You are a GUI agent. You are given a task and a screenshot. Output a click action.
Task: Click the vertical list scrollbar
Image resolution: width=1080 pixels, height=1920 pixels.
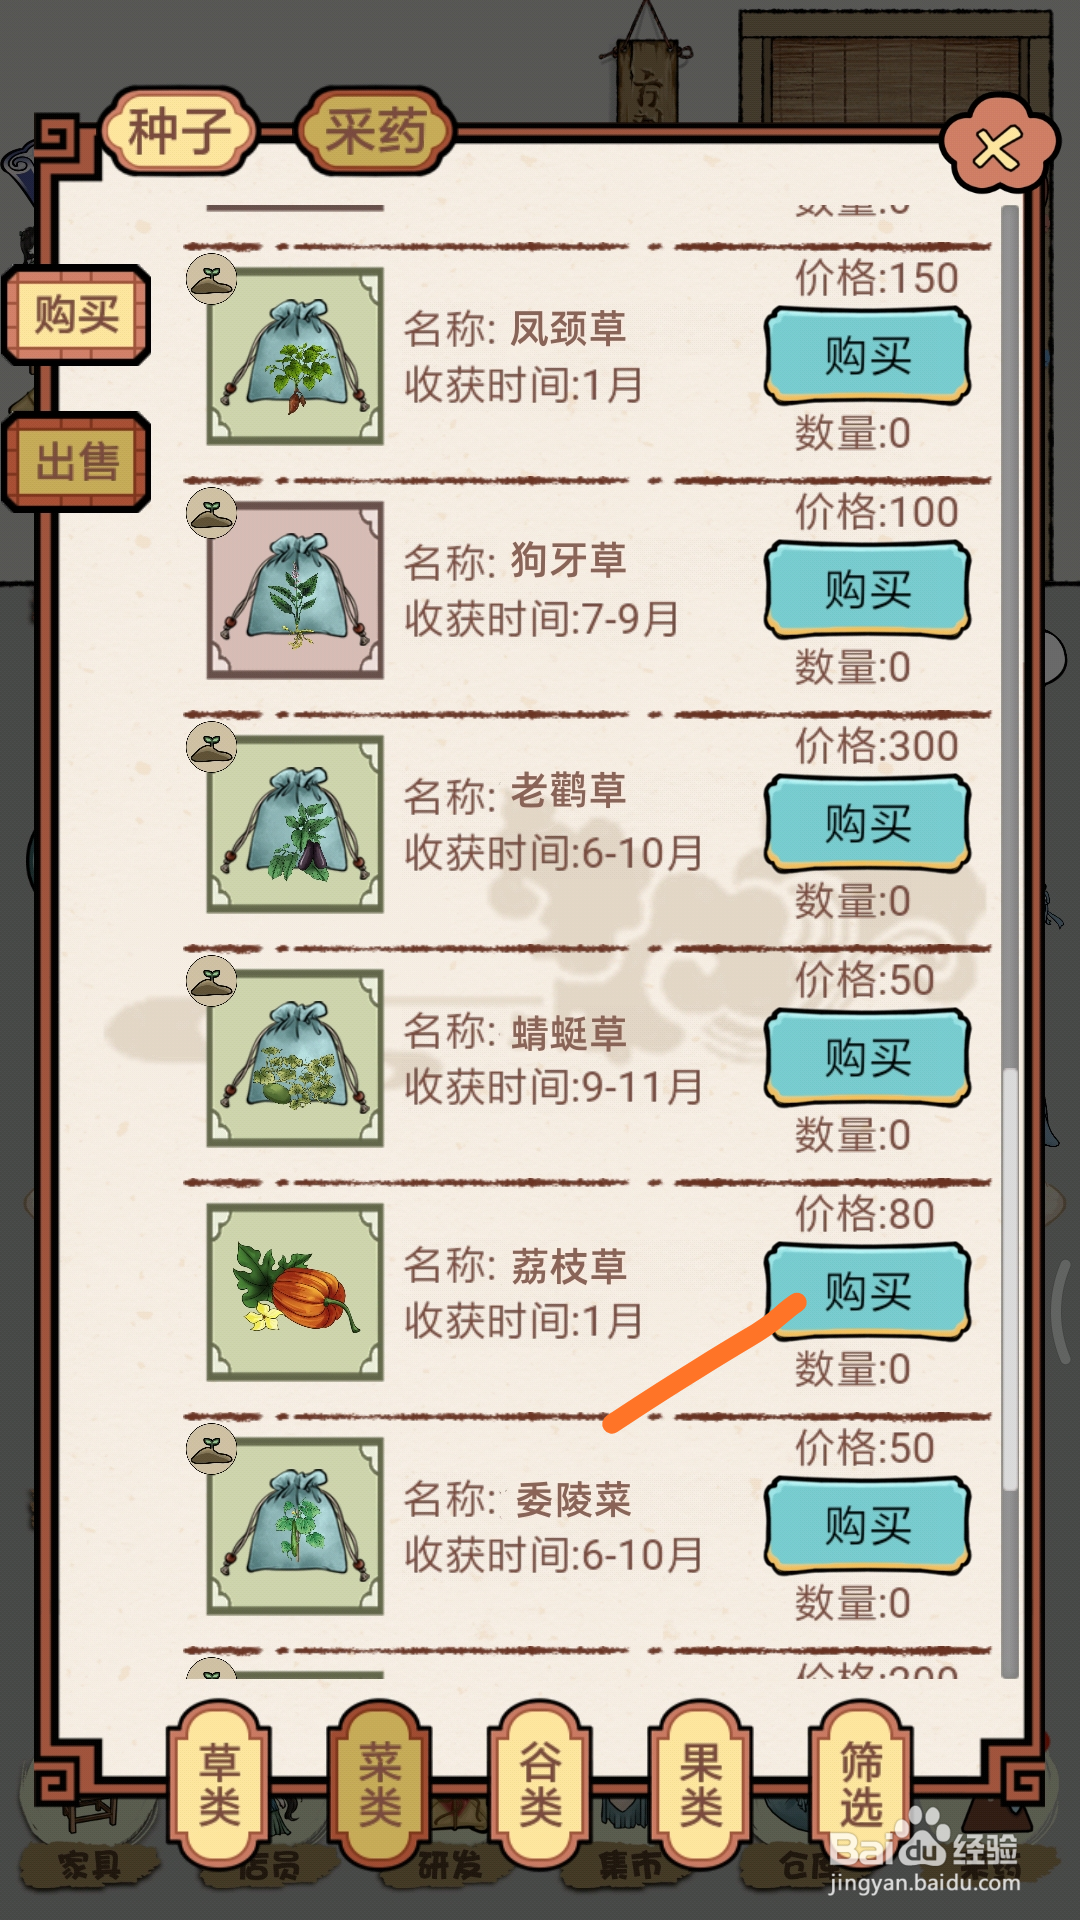click(1010, 940)
